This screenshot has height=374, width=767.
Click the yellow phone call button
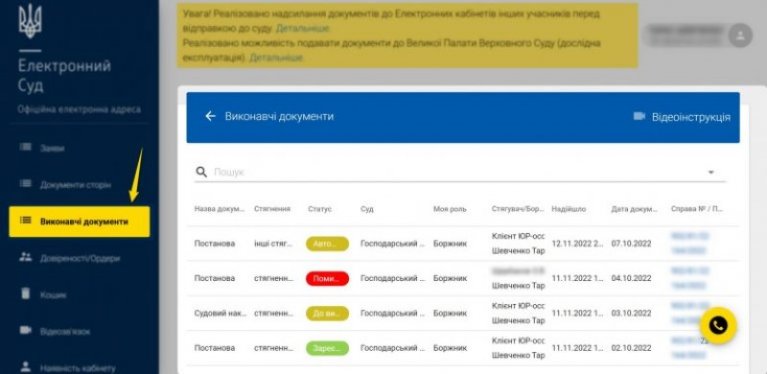point(718,325)
